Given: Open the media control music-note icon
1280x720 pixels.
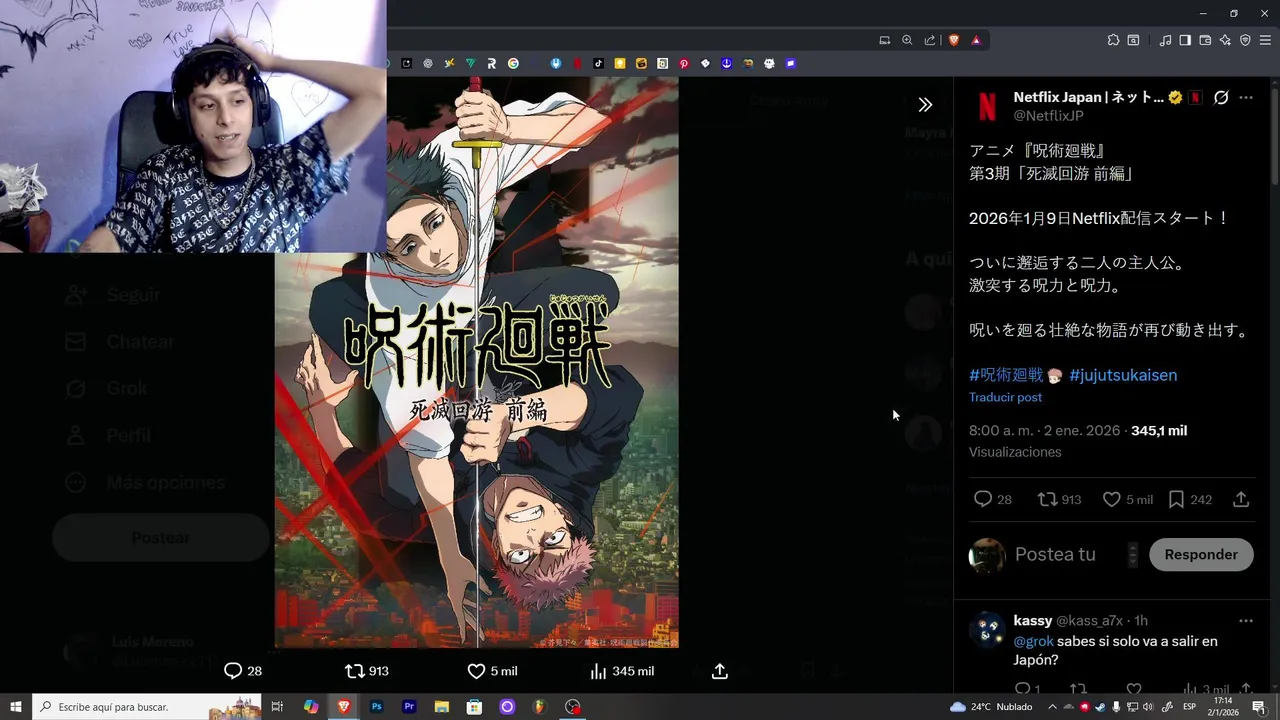Looking at the screenshot, I should tap(1165, 40).
